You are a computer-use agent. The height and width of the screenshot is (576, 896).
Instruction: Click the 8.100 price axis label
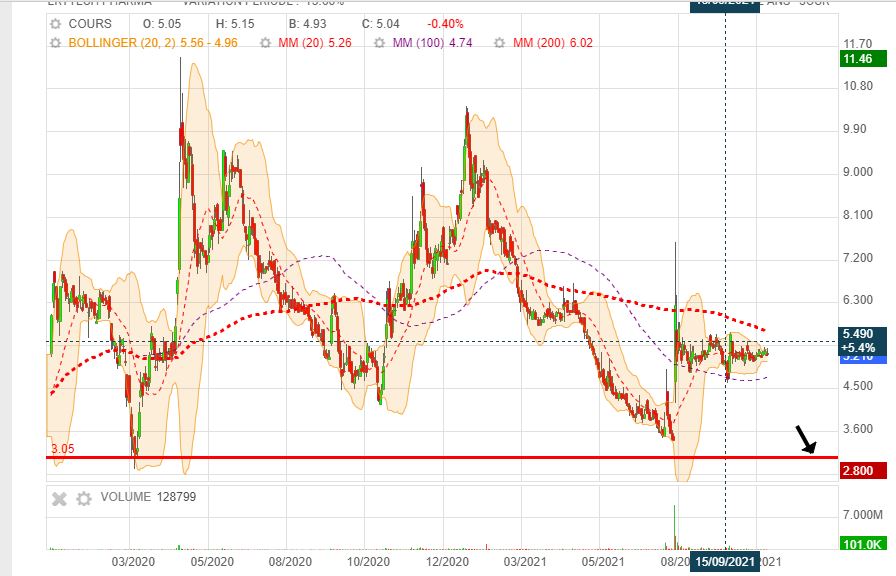pos(858,214)
